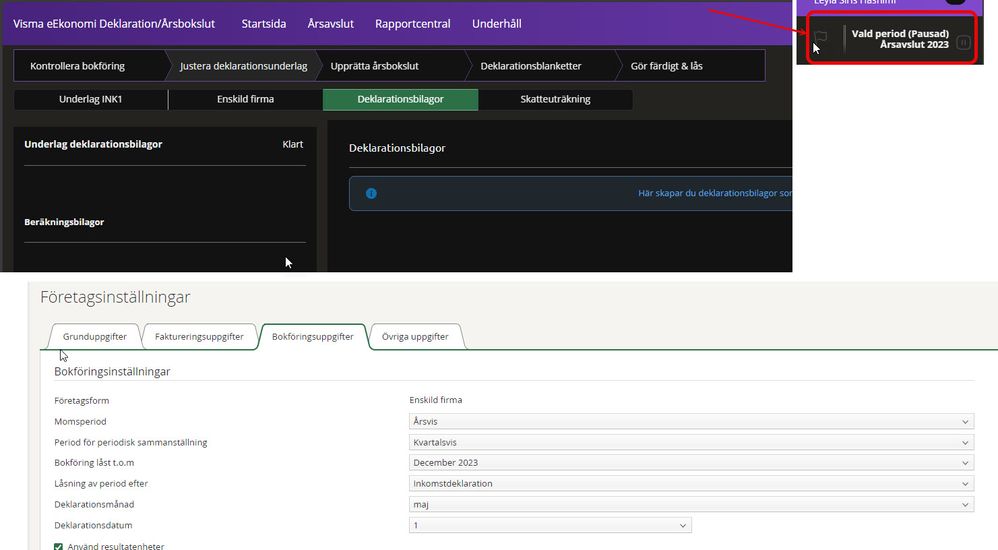Select the Skatteuträkning tab
The width and height of the screenshot is (998, 550).
click(555, 100)
